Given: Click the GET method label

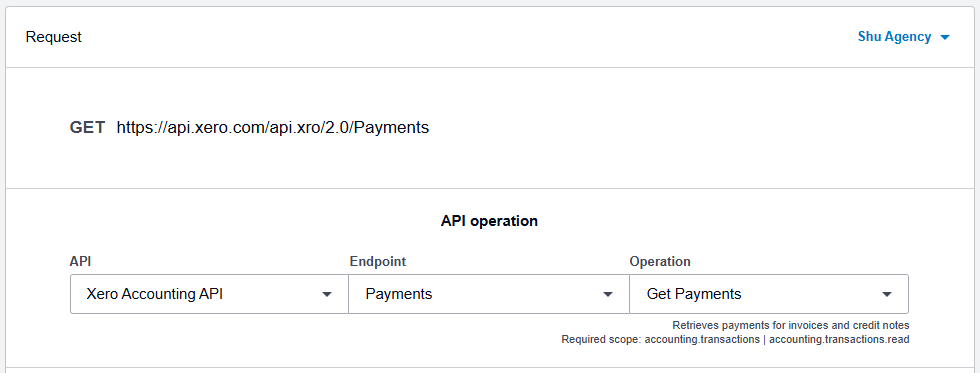Looking at the screenshot, I should click(88, 127).
